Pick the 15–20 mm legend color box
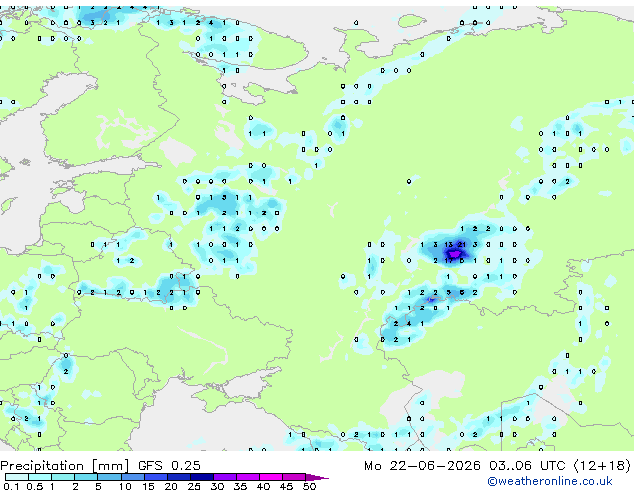This screenshot has width=634, height=490. coord(155,477)
